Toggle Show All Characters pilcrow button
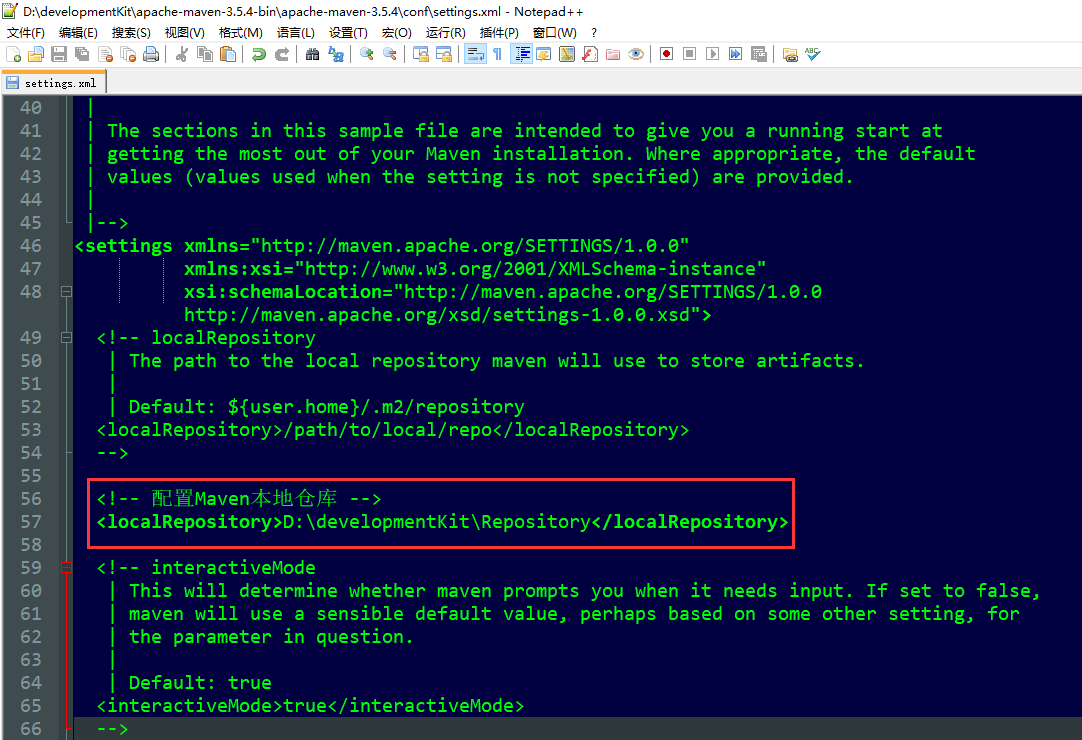Image resolution: width=1082 pixels, height=740 pixels. click(498, 55)
